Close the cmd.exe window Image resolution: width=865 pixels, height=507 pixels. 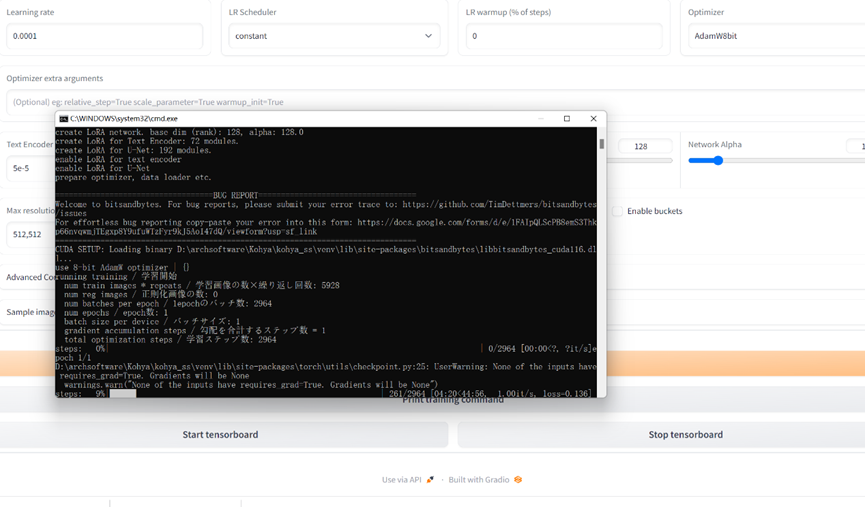coord(594,119)
